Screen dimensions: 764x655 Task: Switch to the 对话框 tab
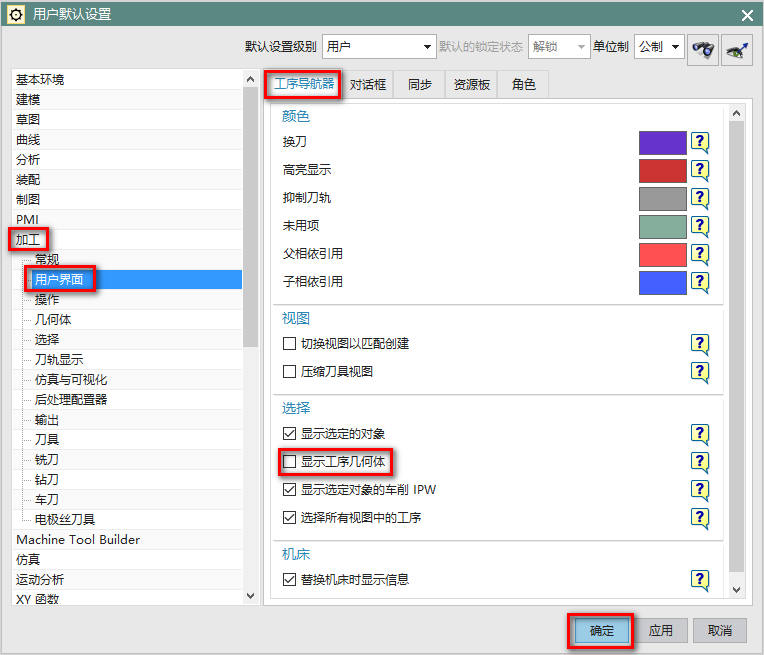pyautogui.click(x=367, y=85)
